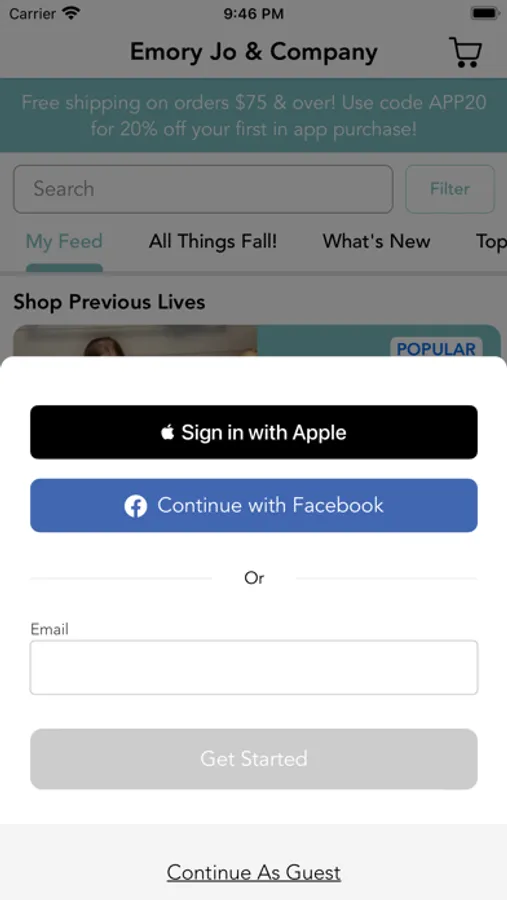This screenshot has width=507, height=900.
Task: Click the Email input field
Action: [x=254, y=668]
